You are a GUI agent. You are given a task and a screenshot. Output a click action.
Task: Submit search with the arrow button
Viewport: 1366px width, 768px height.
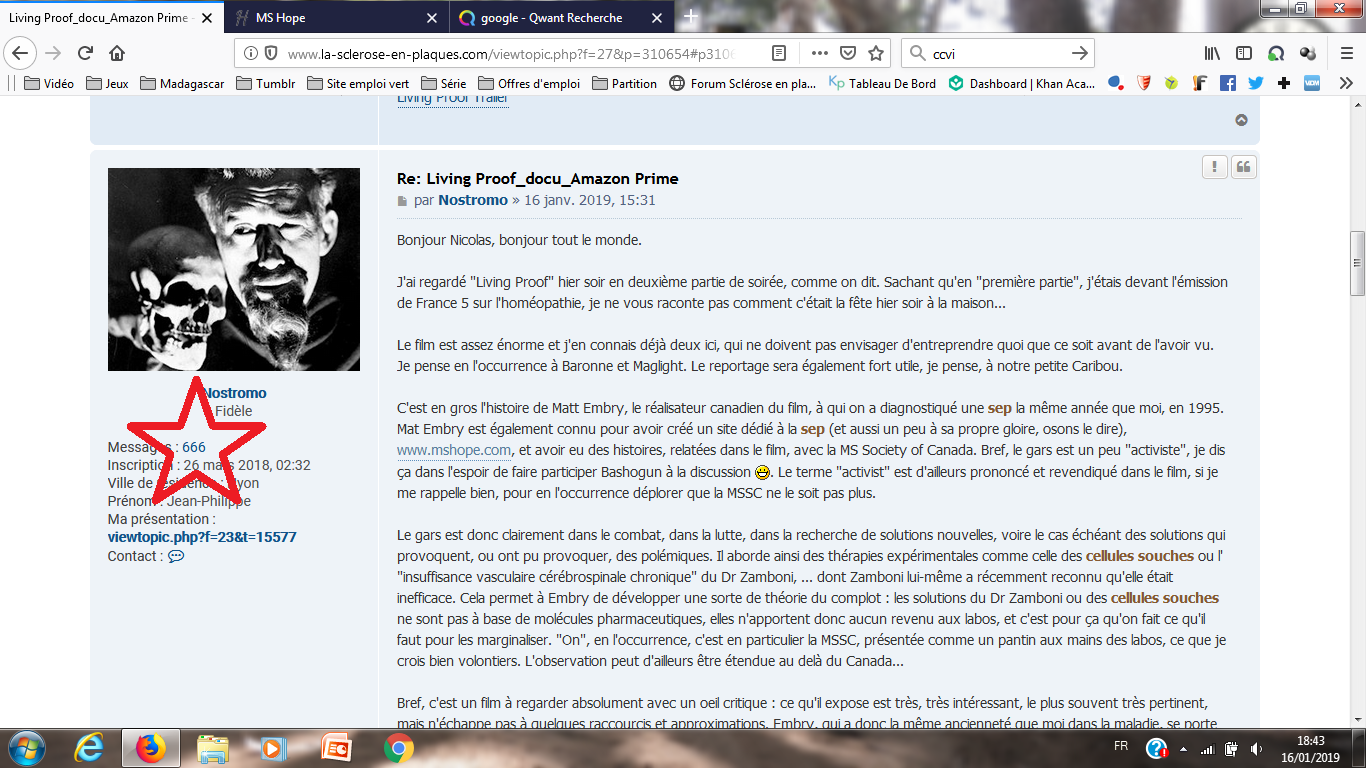point(1079,53)
